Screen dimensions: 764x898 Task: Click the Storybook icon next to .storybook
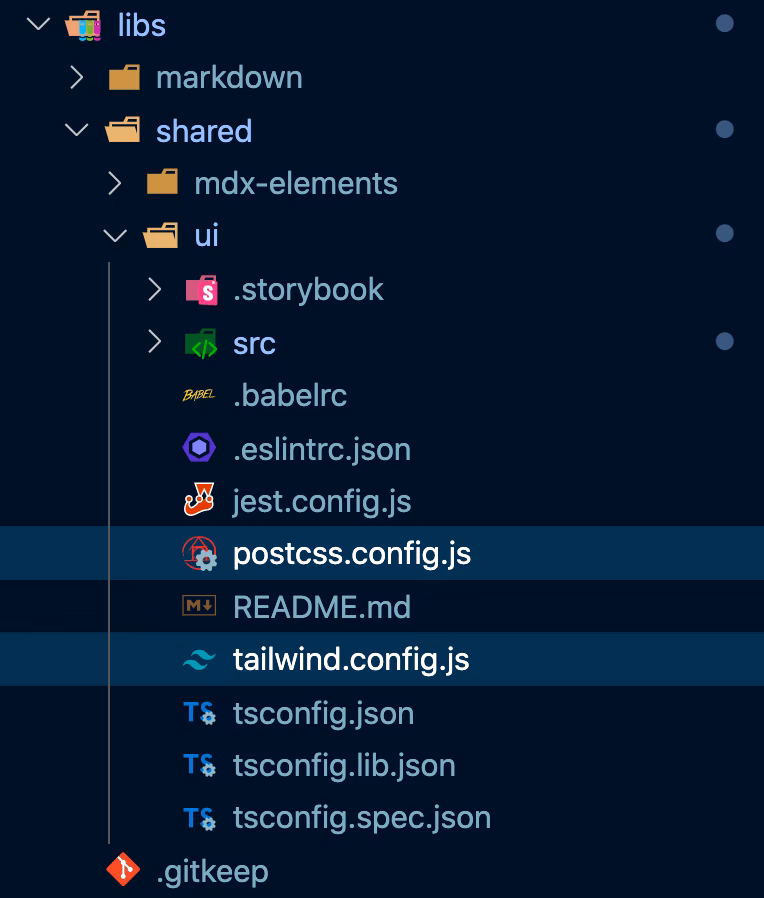click(201, 290)
